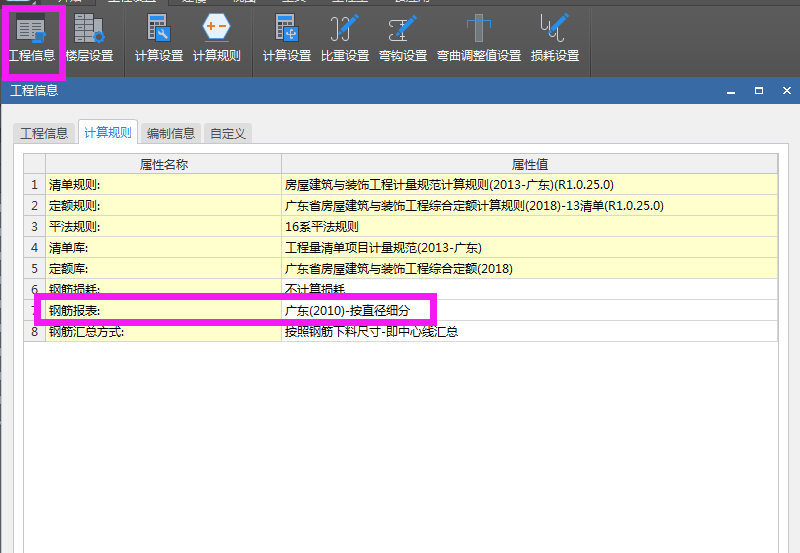The height and width of the screenshot is (553, 800).
Task: Minimize the 工程信息 dialog window
Action: click(731, 91)
